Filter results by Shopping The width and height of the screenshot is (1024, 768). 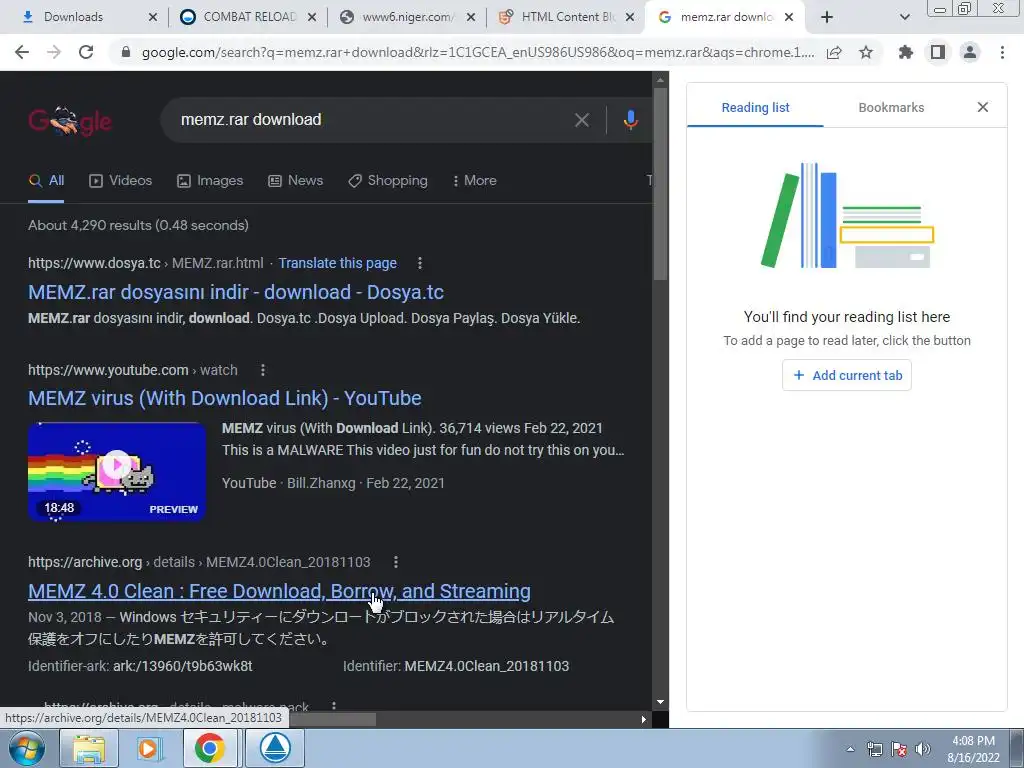click(x=388, y=181)
